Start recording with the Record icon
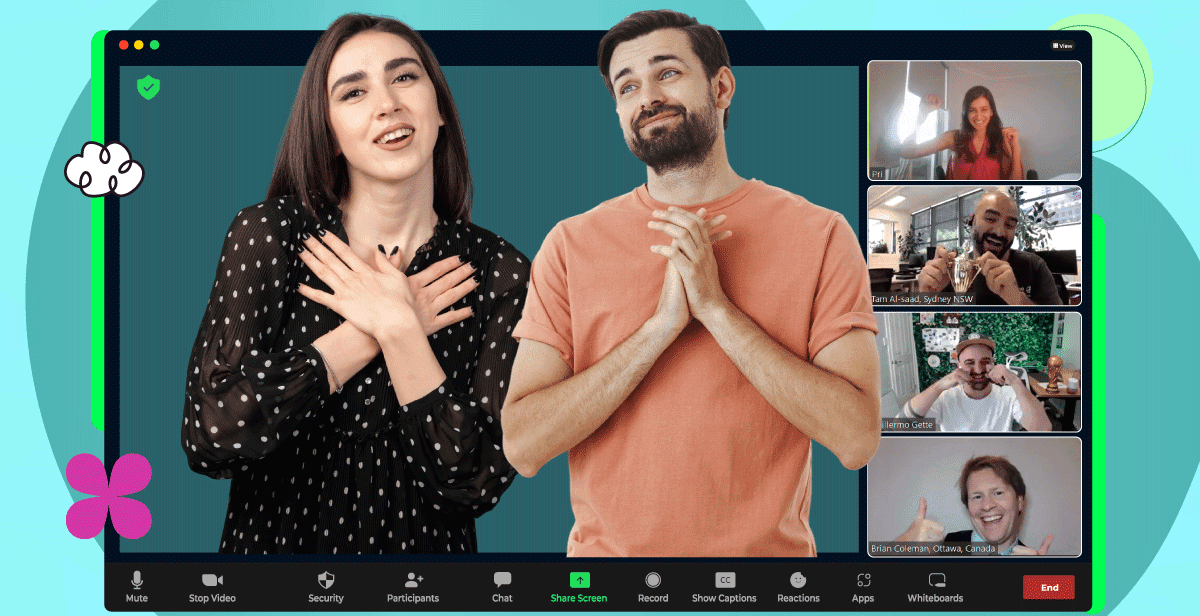The image size is (1200, 616). click(x=653, y=587)
